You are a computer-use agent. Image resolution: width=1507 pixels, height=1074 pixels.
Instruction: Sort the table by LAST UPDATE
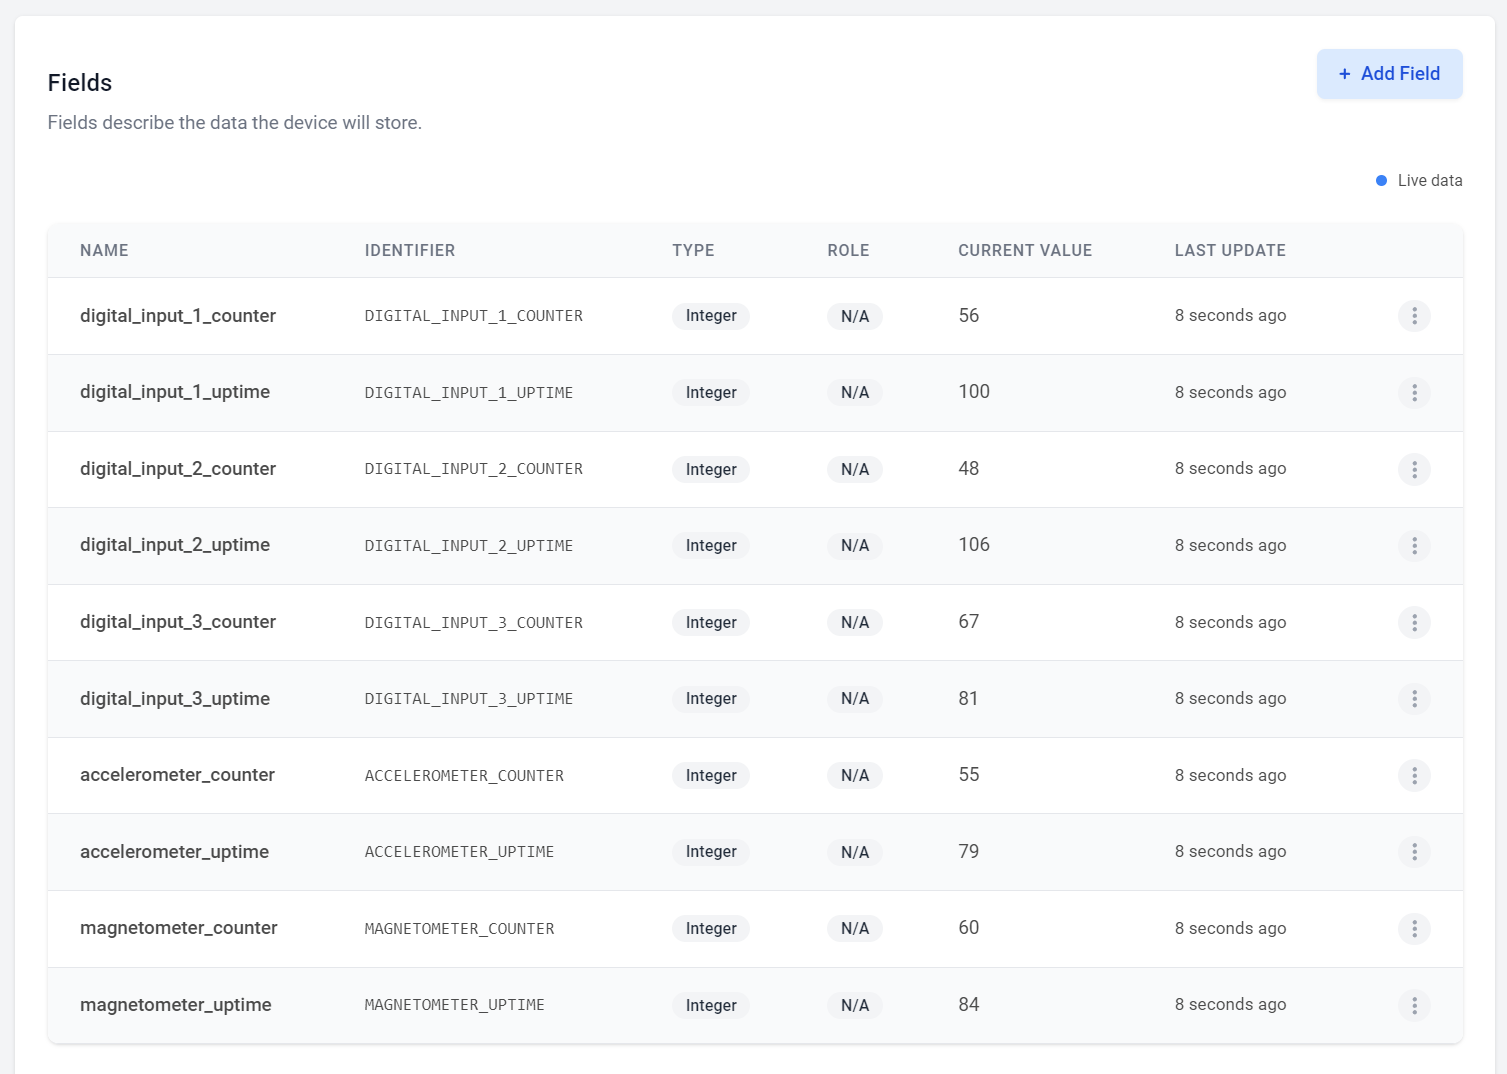click(x=1230, y=250)
